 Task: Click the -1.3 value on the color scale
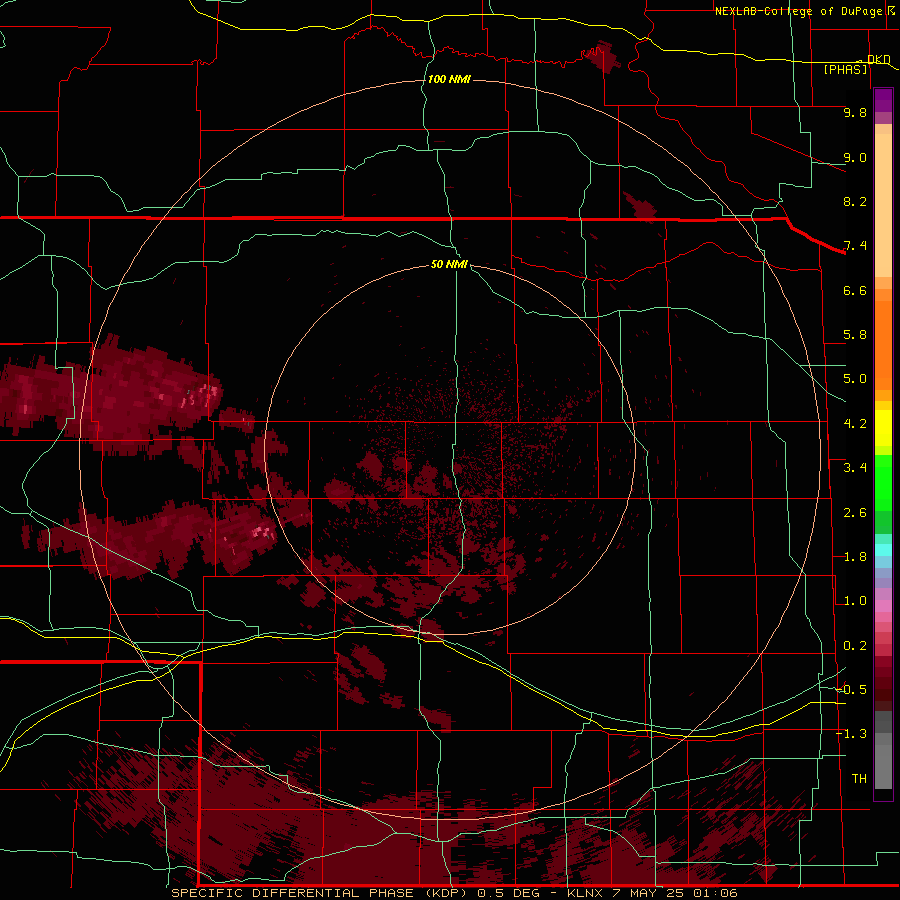pyautogui.click(x=851, y=734)
